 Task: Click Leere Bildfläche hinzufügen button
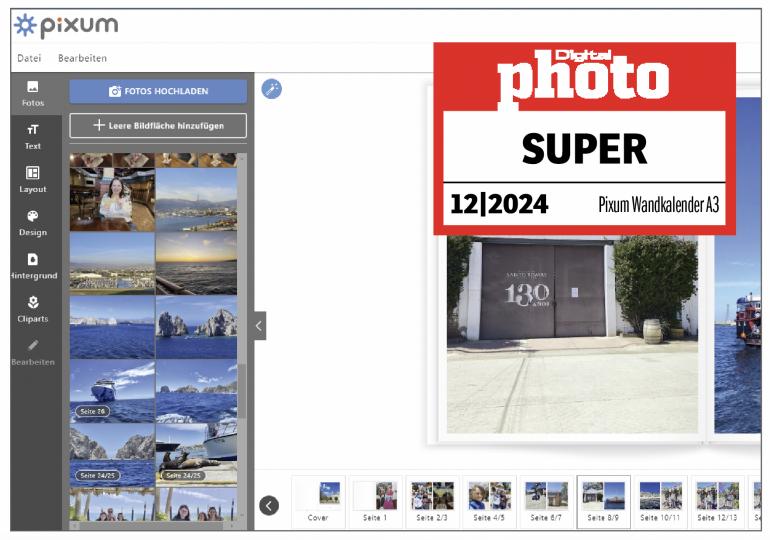tap(158, 126)
